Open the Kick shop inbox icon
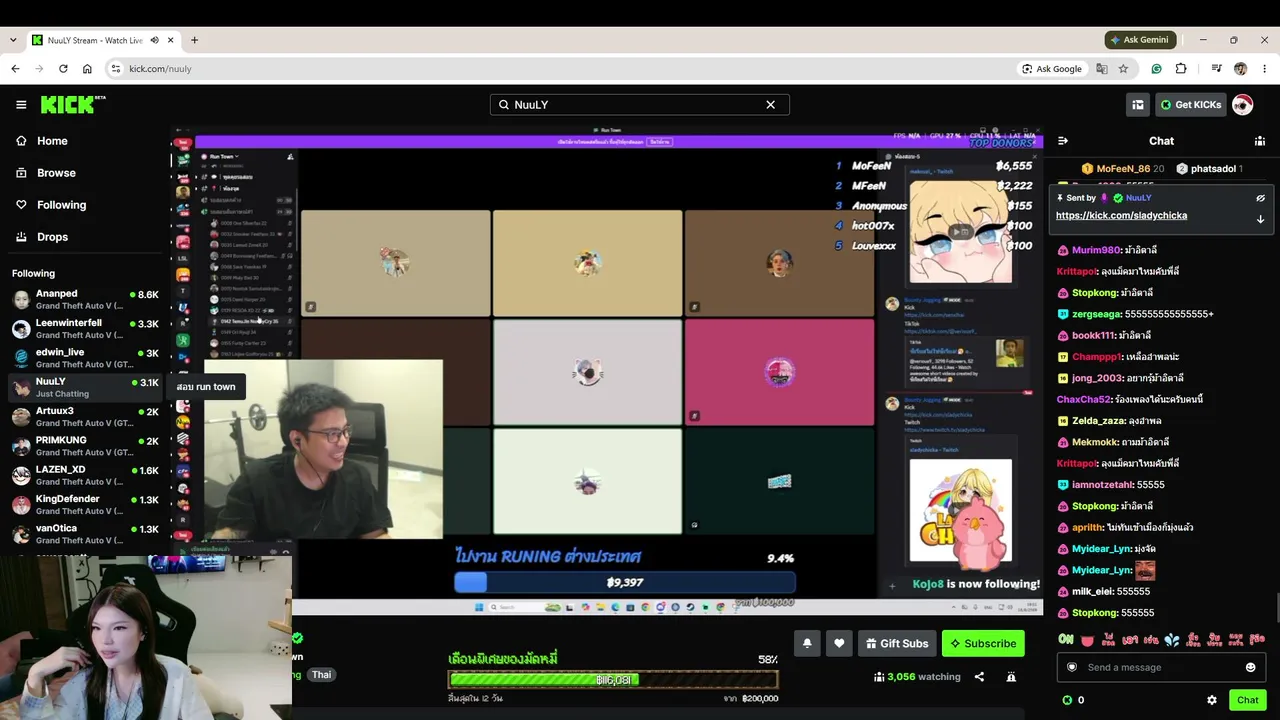This screenshot has width=1280, height=720. coord(1138,104)
